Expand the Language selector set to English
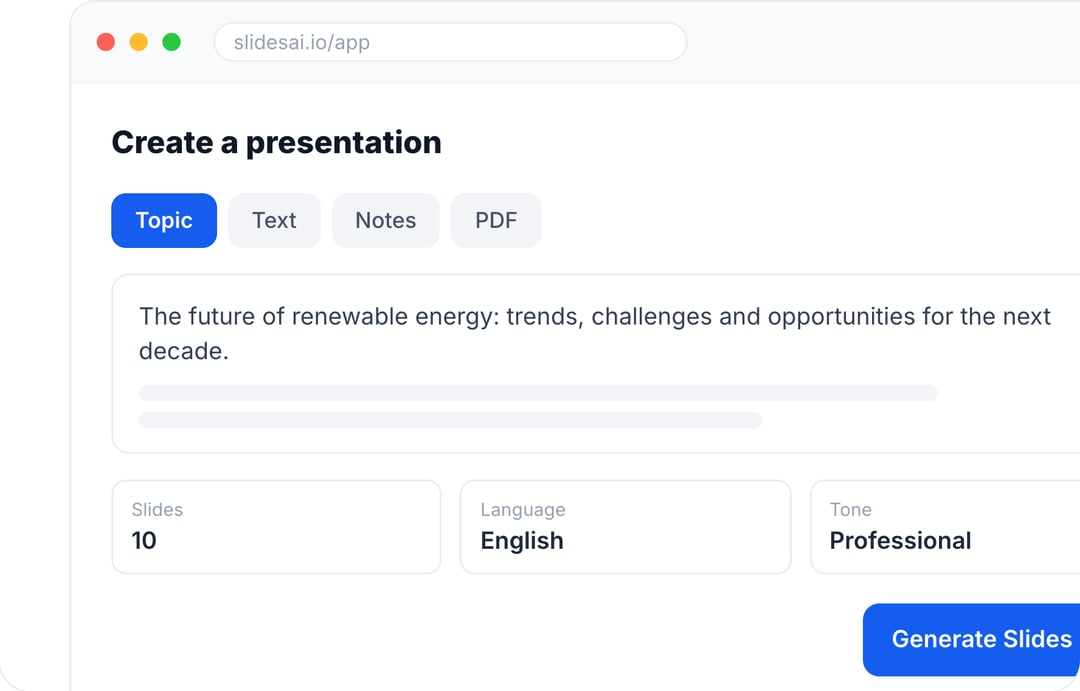1080x691 pixels. [625, 527]
